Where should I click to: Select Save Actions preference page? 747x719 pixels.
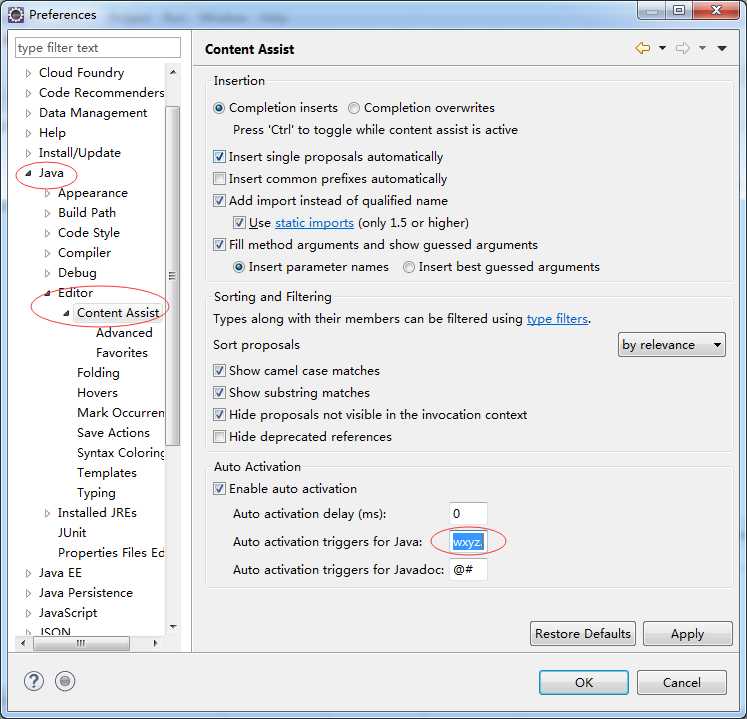pyautogui.click(x=113, y=433)
